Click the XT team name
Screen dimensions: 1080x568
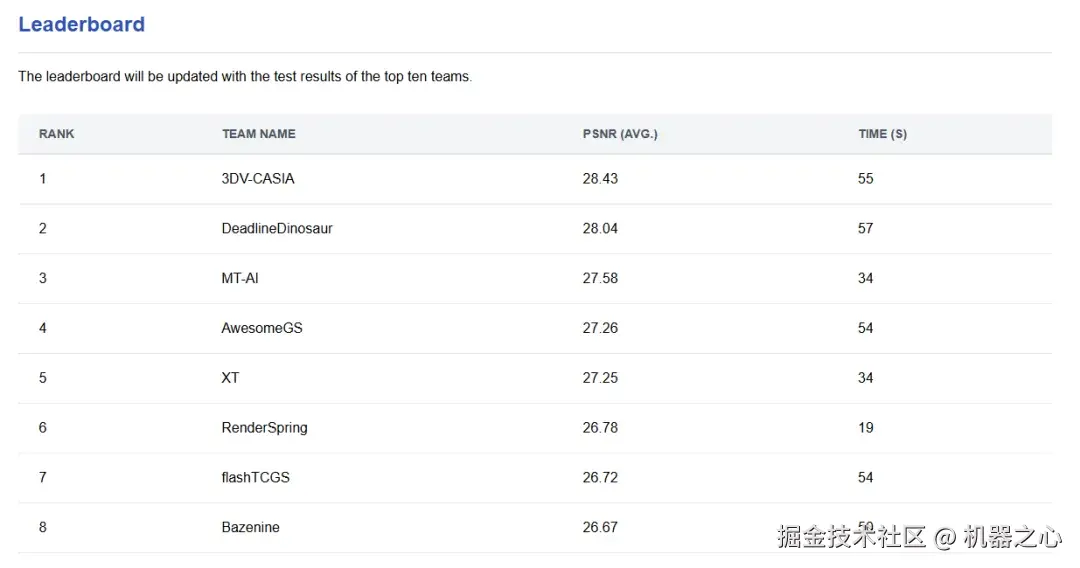click(231, 378)
